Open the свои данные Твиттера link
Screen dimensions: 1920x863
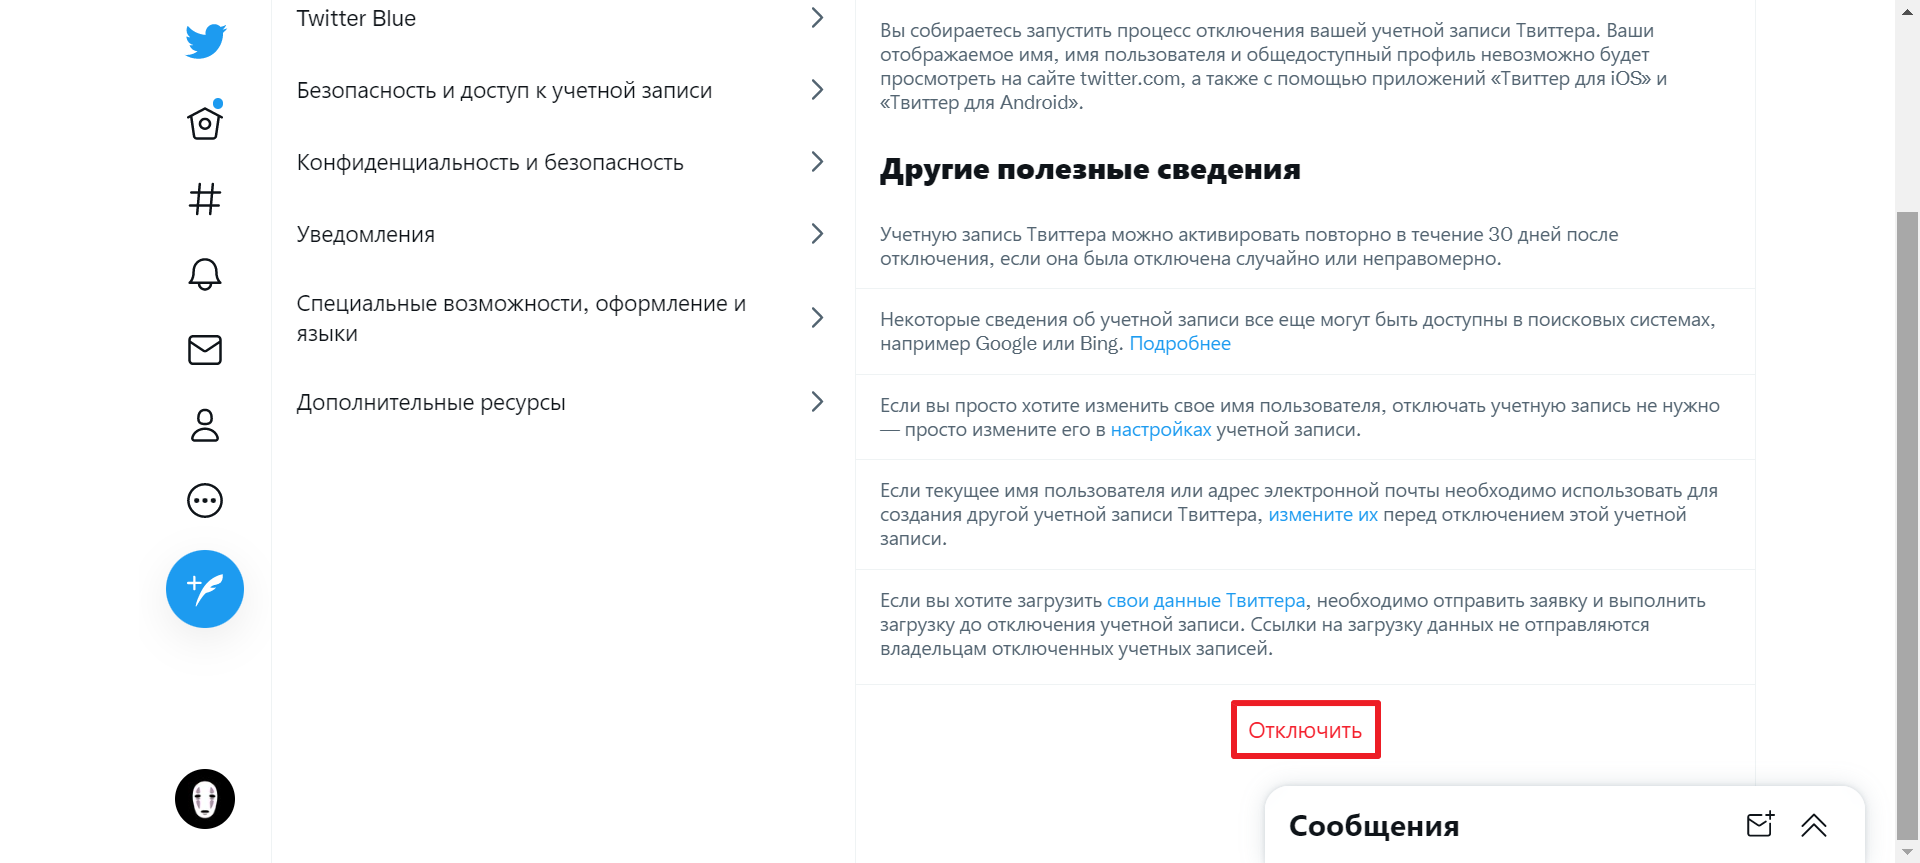pyautogui.click(x=1205, y=600)
